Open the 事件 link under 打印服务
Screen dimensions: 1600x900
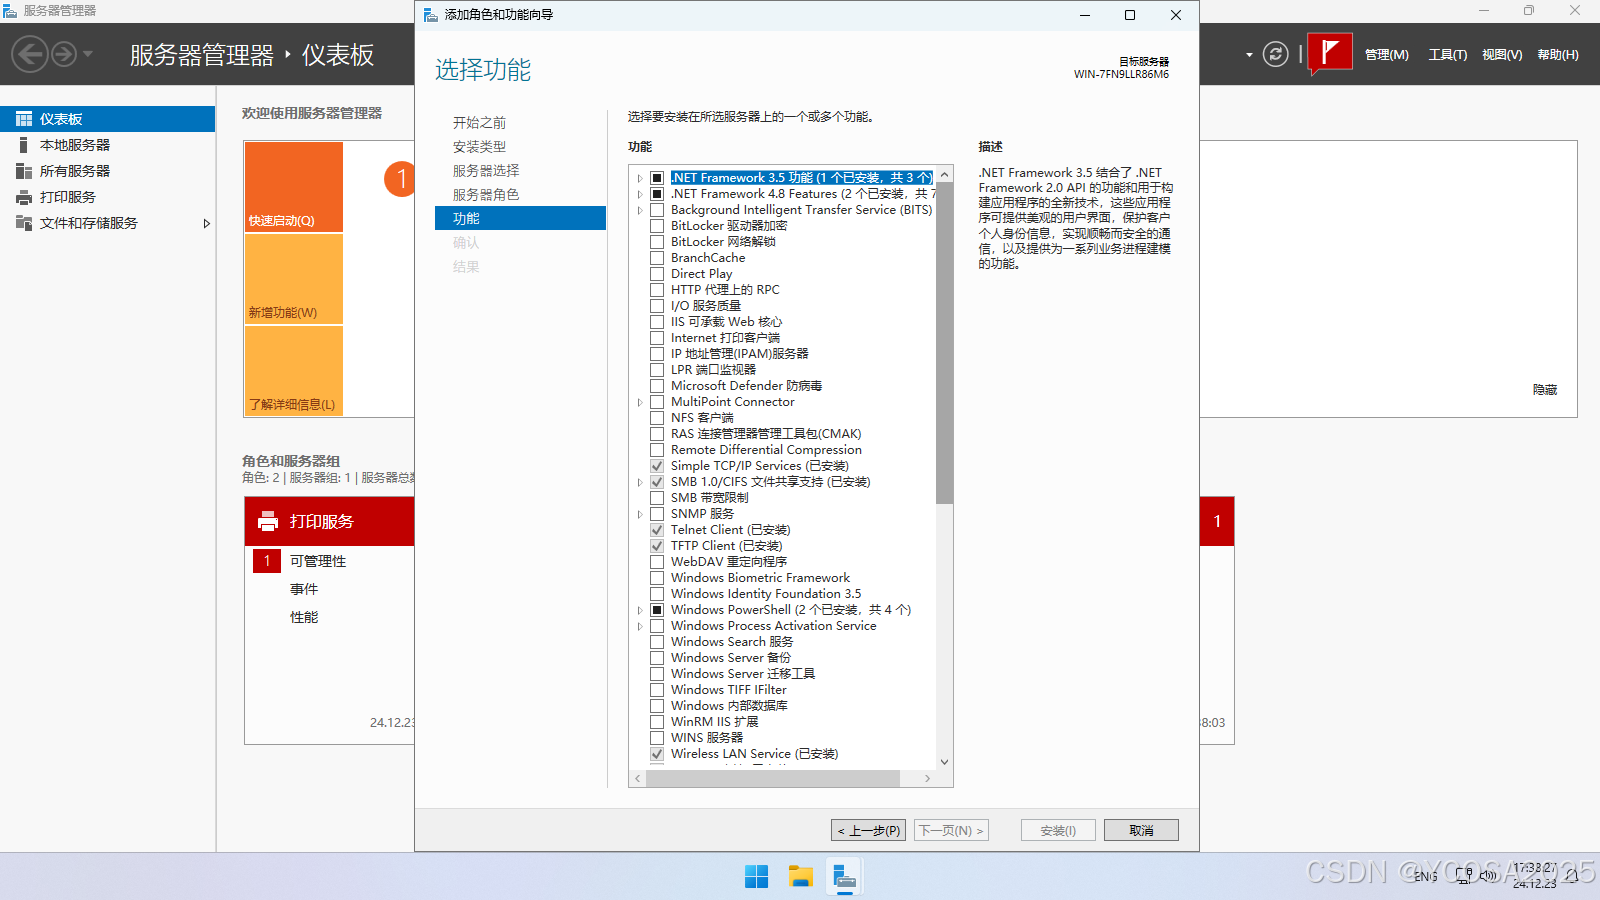pyautogui.click(x=304, y=589)
